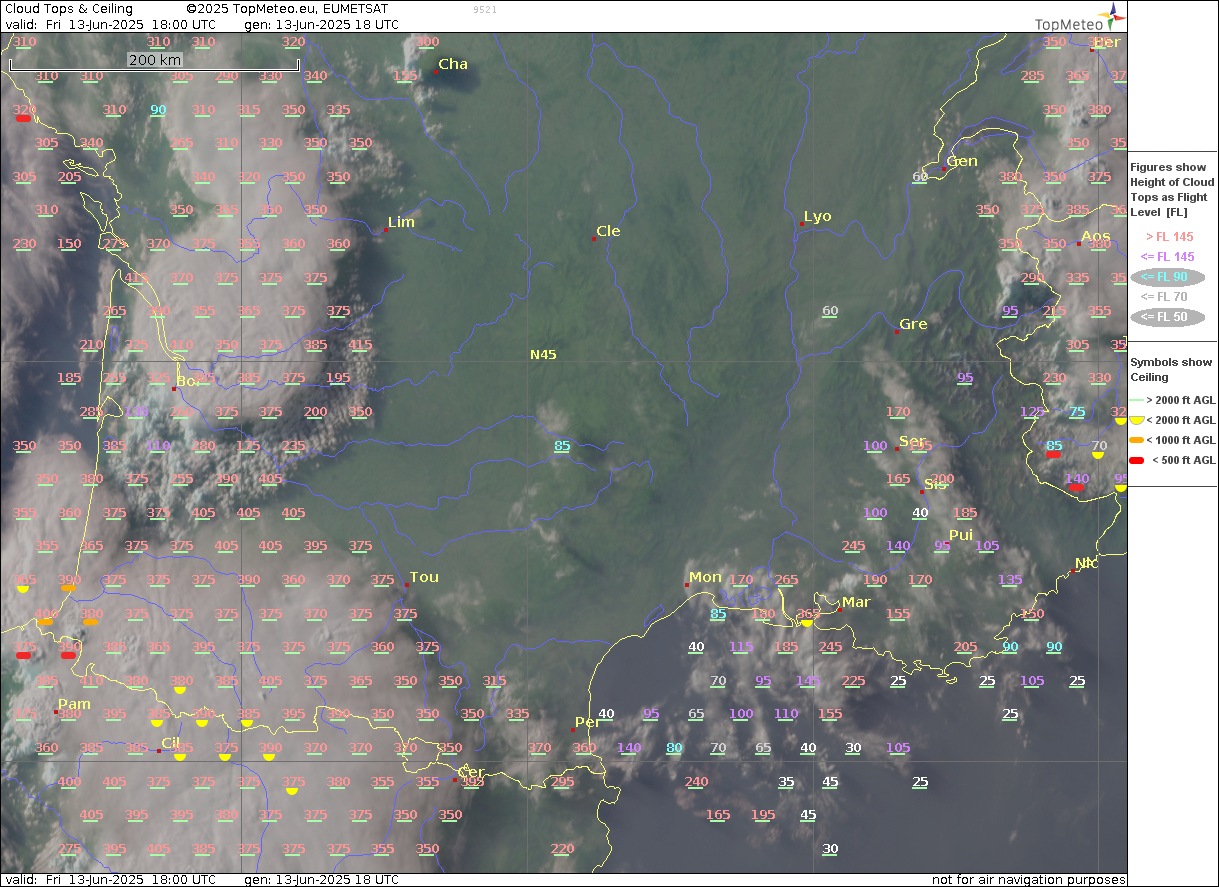
Task: Click the 'Sis' city label
Action: pyautogui.click(x=935, y=484)
